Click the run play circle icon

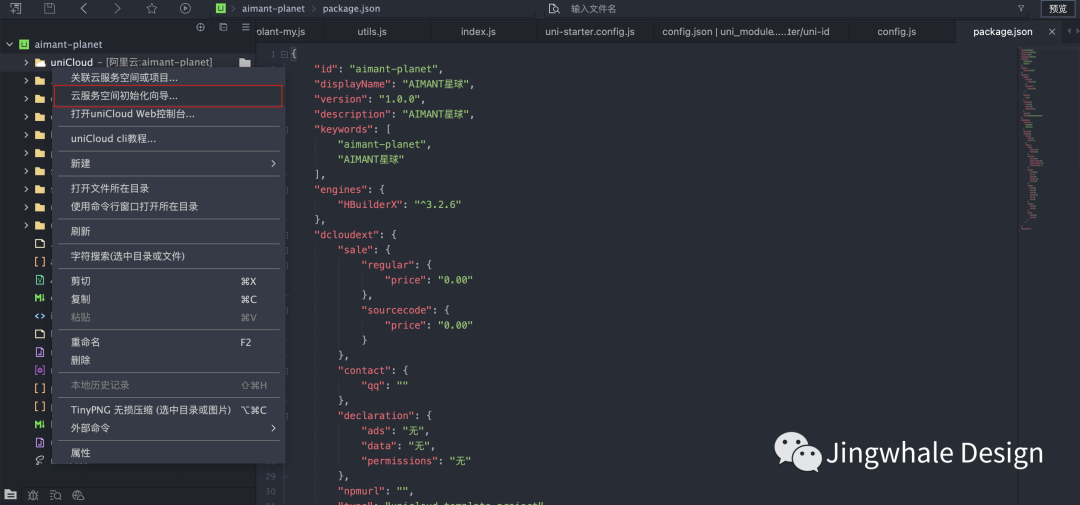pyautogui.click(x=185, y=8)
